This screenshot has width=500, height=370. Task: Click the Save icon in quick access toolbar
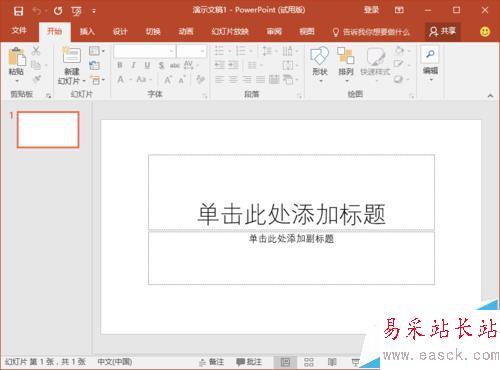(18, 11)
